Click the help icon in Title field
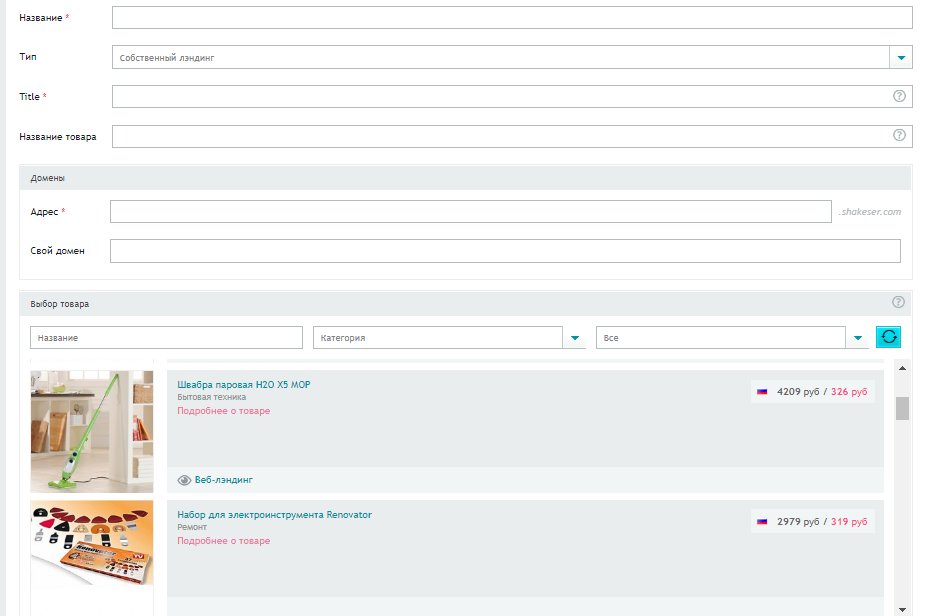The width and height of the screenshot is (926, 616). point(898,96)
